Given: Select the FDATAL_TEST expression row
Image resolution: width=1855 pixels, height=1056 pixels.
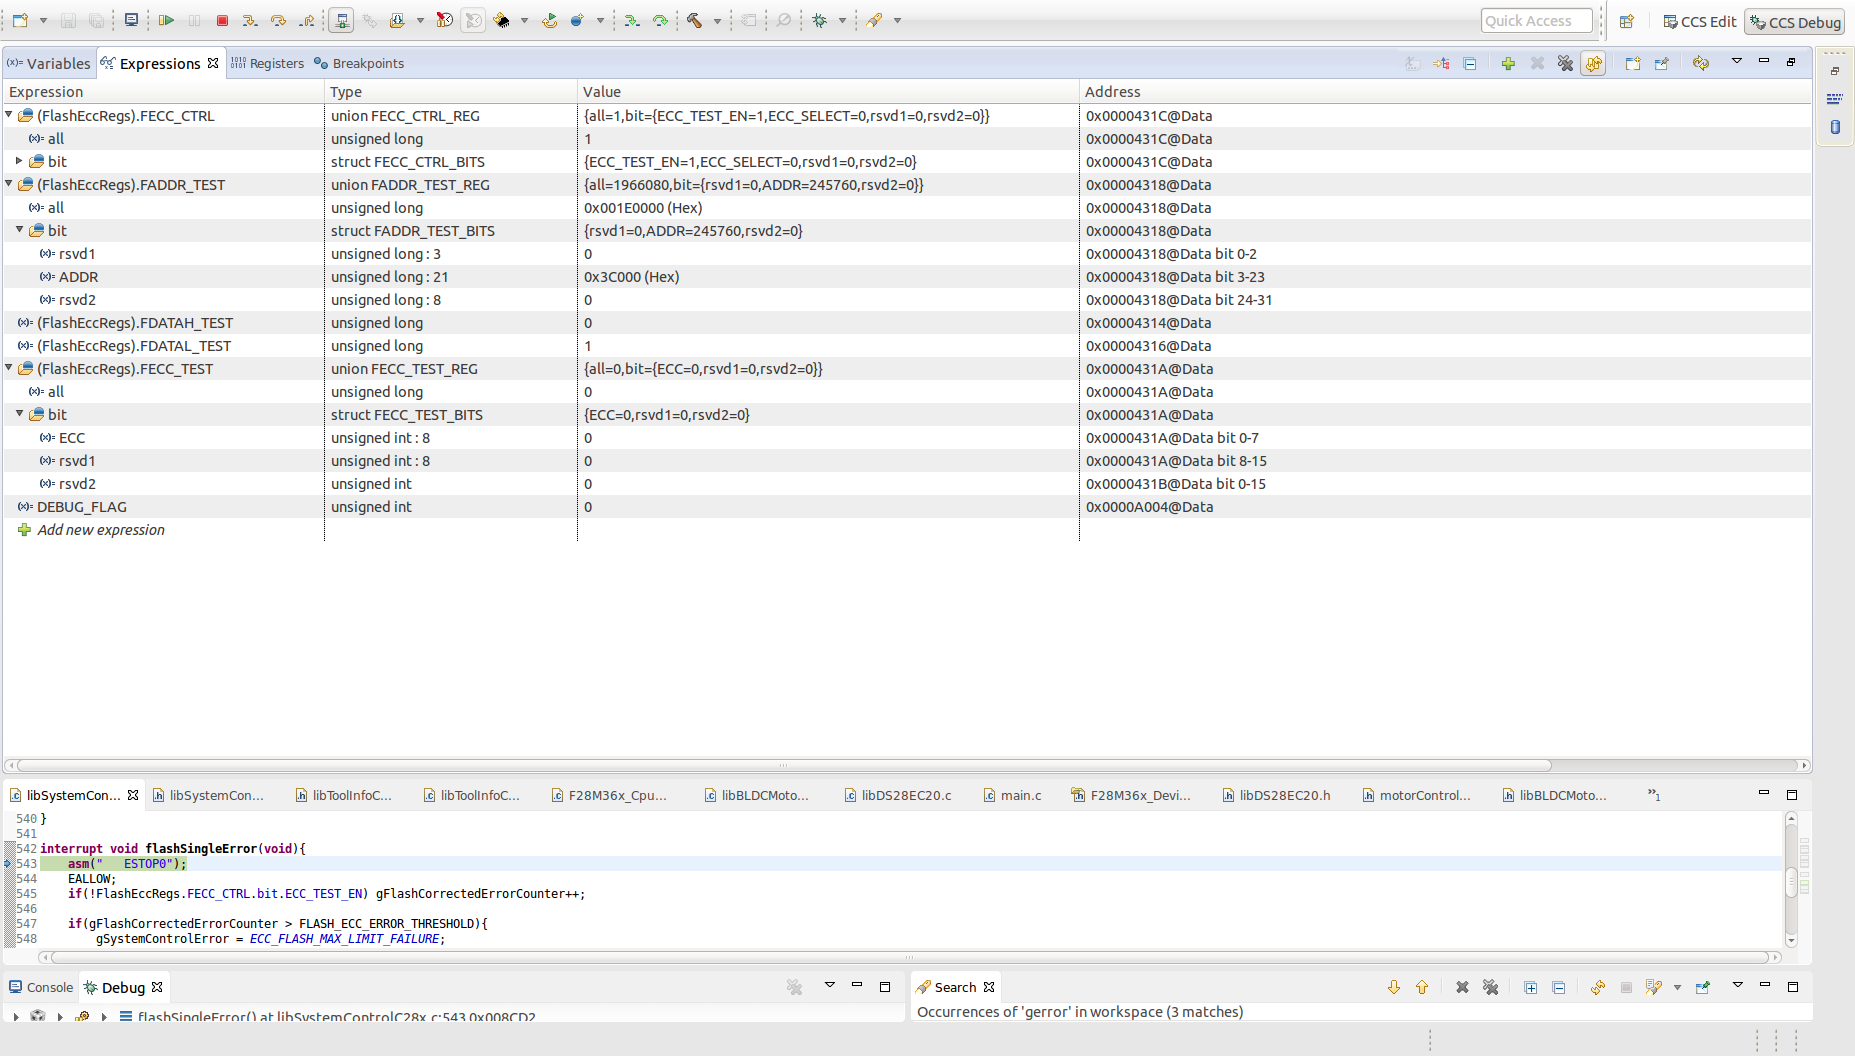Looking at the screenshot, I should pos(907,346).
